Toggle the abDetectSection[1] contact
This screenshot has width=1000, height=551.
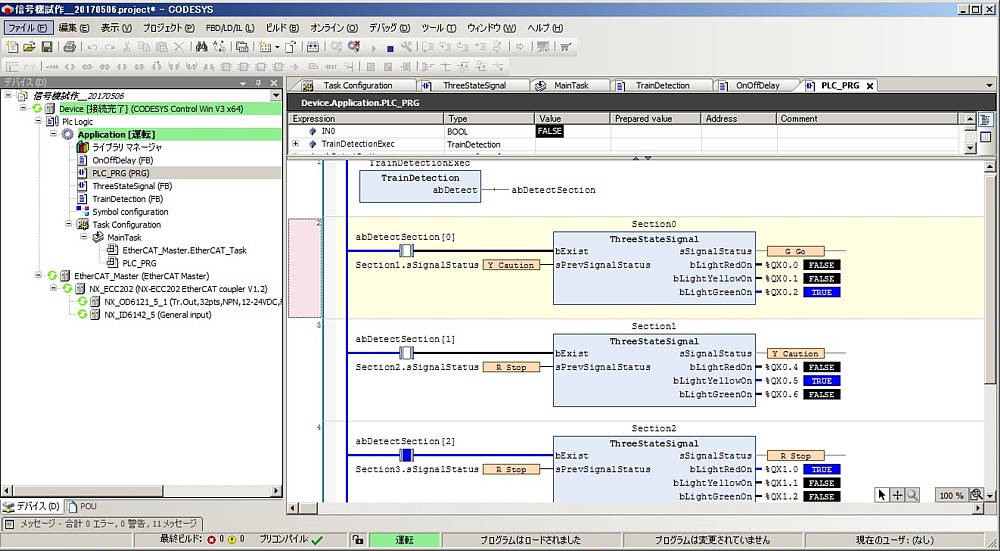406,353
